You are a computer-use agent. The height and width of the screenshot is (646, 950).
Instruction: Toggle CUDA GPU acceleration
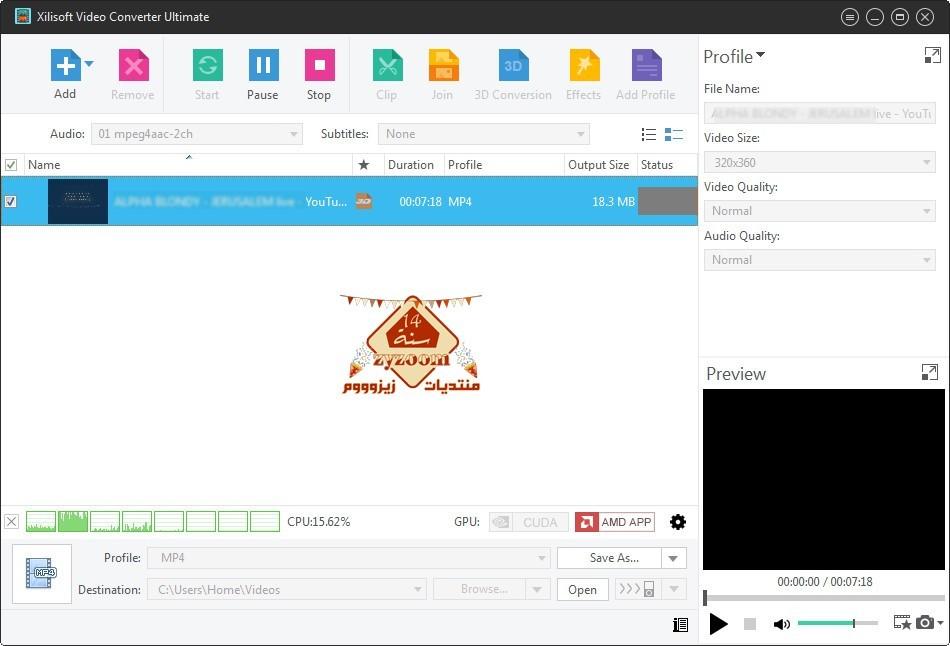[528, 522]
